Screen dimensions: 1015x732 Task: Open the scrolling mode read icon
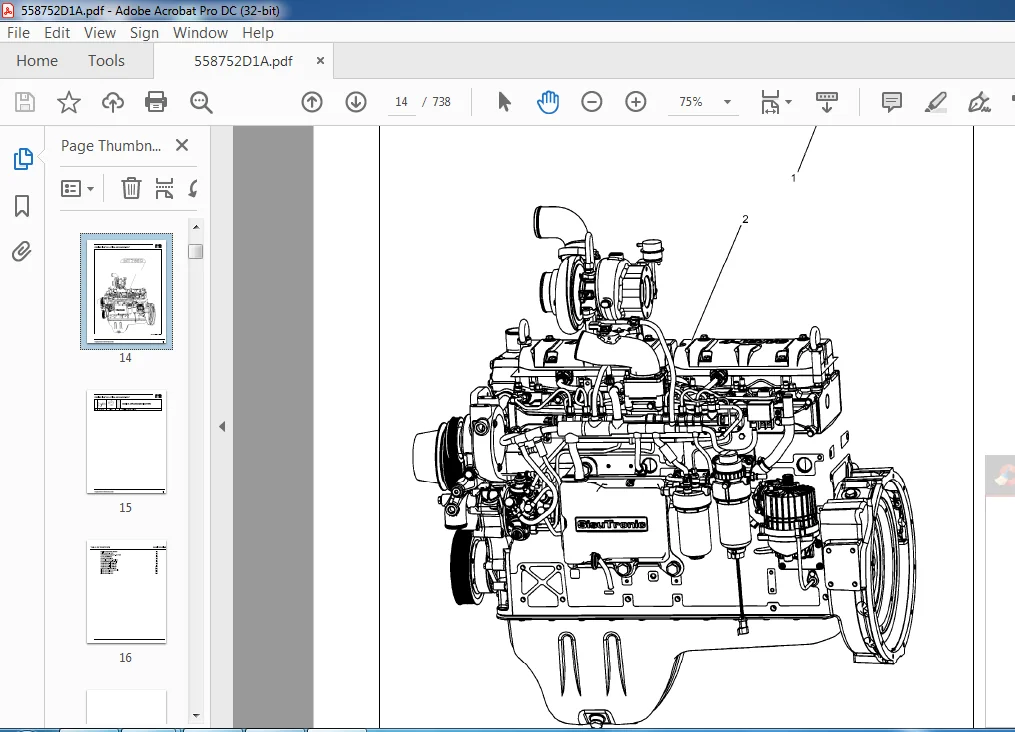coord(827,102)
